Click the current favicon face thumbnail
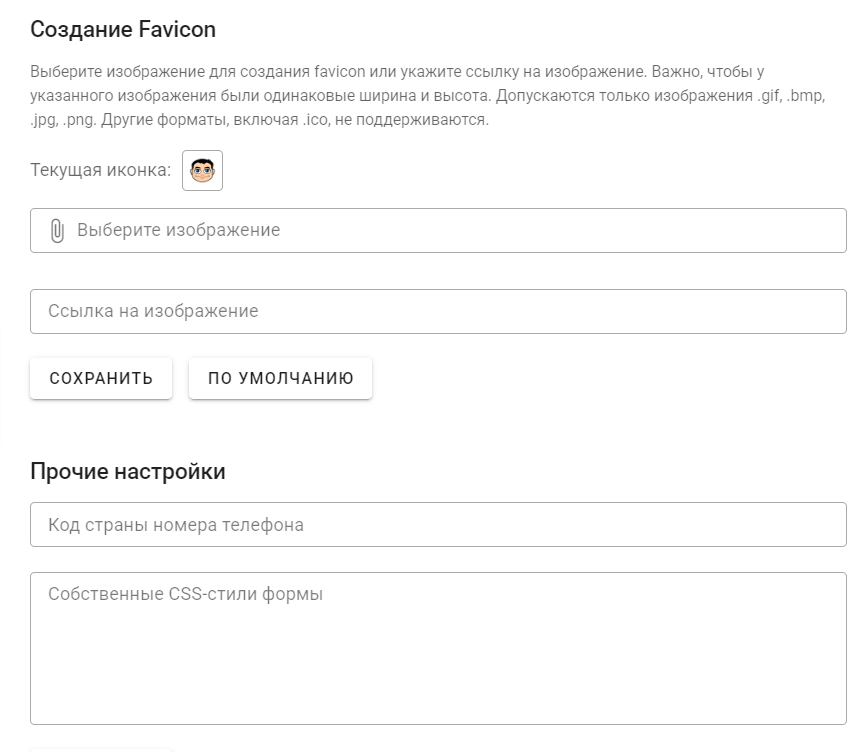The image size is (860, 752). [x=202, y=171]
